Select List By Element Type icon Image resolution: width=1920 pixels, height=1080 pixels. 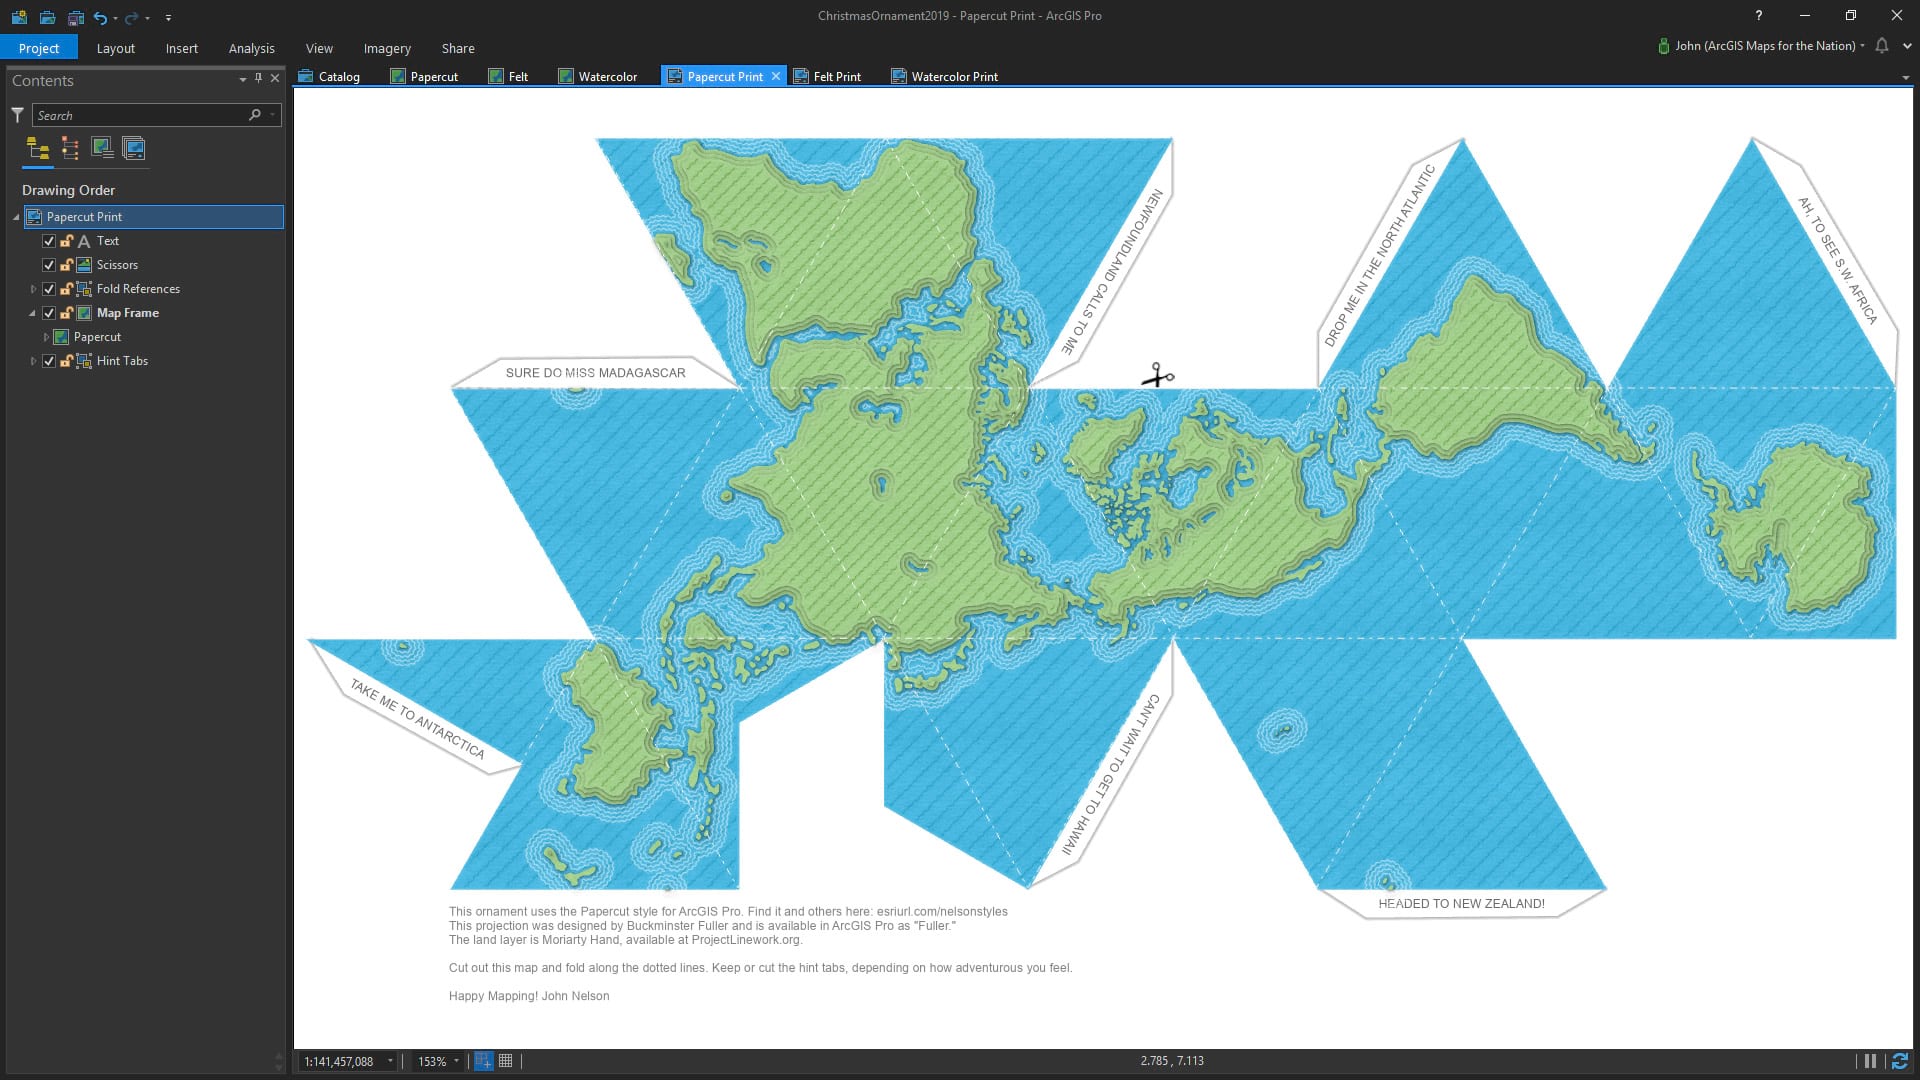[x=70, y=149]
